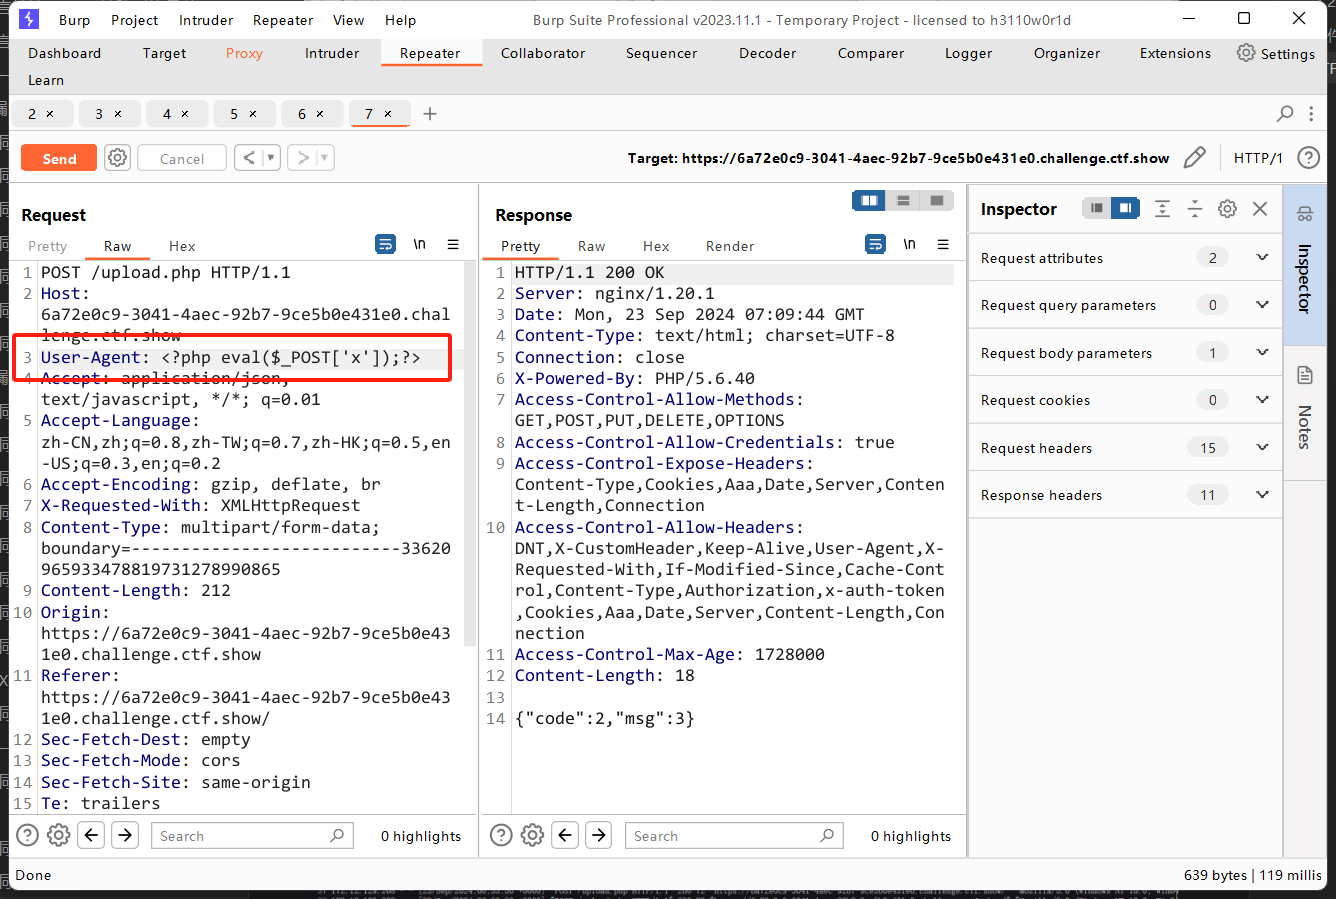Open the next-history dropdown arrow
The width and height of the screenshot is (1336, 899).
tap(325, 157)
